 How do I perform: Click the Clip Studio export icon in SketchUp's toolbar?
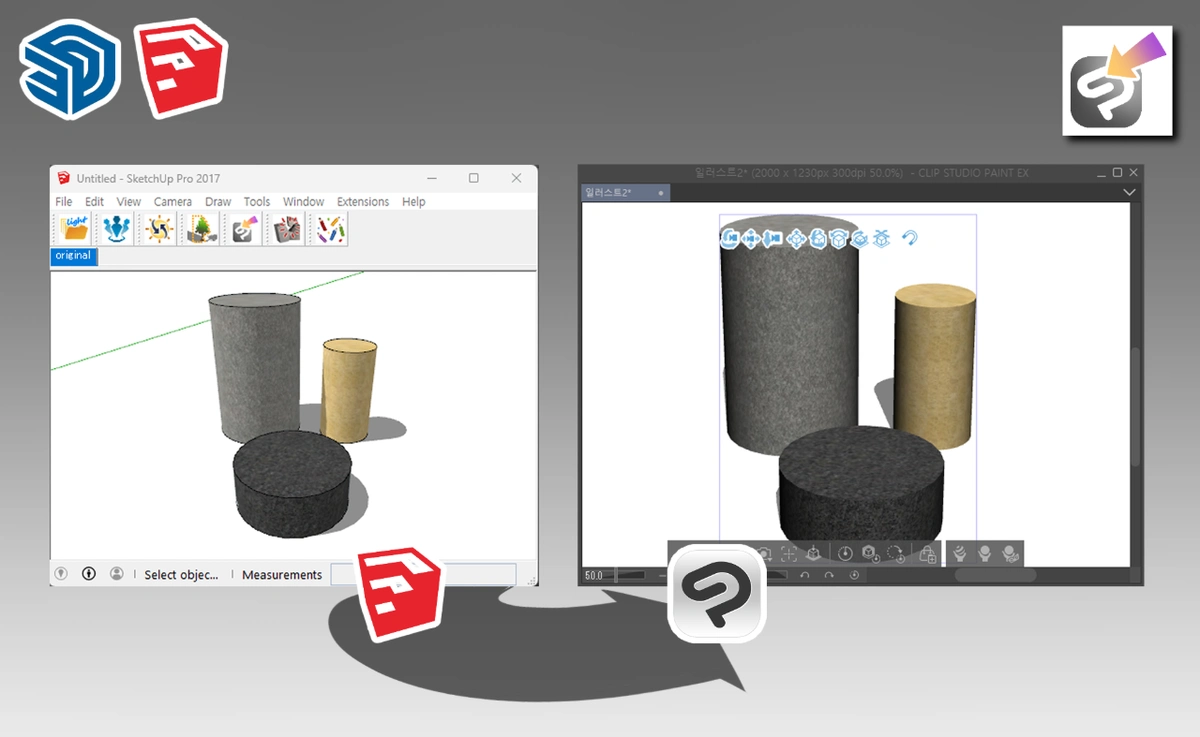coord(247,228)
